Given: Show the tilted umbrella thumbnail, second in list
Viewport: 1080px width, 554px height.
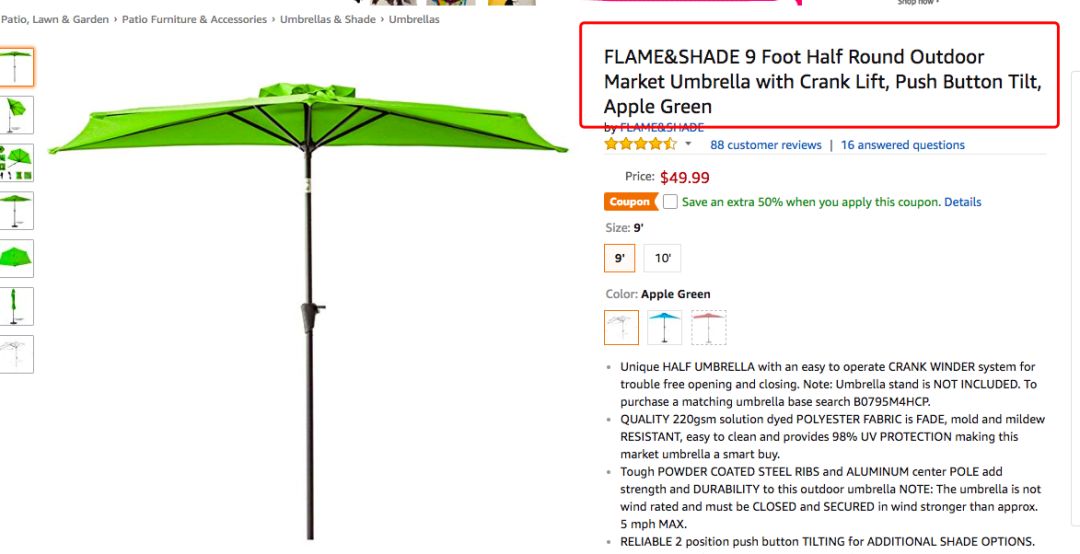Looking at the screenshot, I should point(16,115).
